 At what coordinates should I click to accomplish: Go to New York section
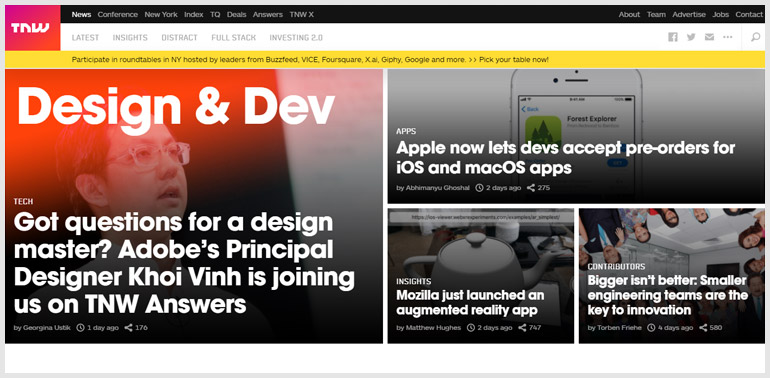tap(161, 14)
